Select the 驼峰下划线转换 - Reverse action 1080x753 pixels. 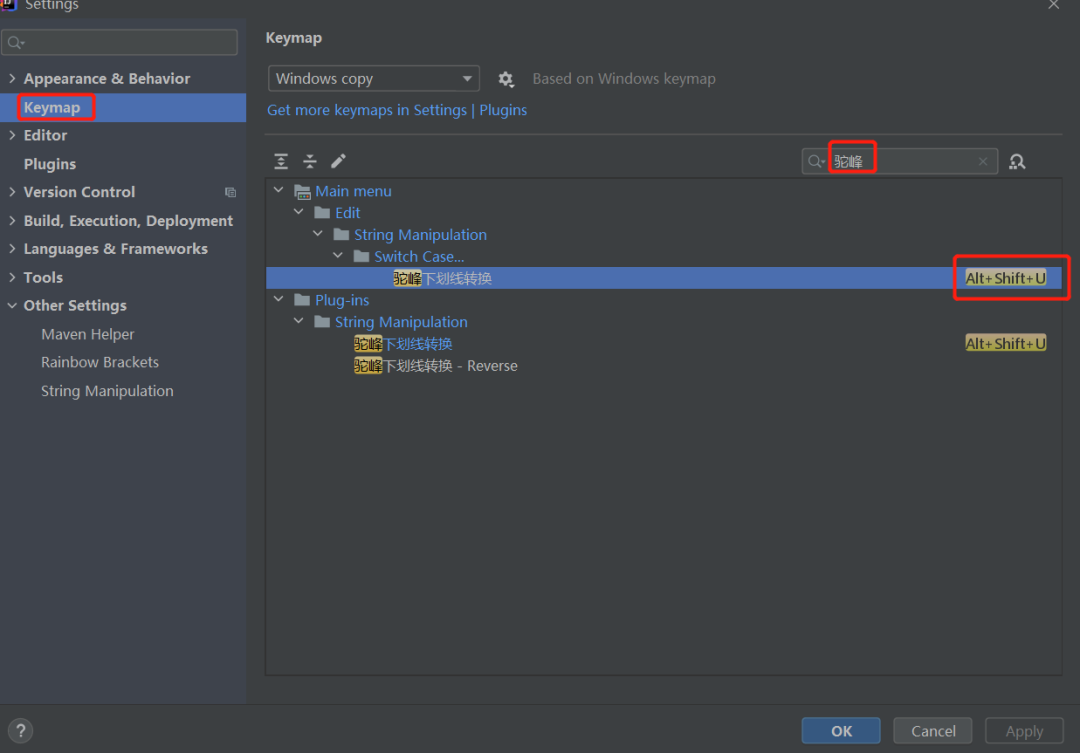pyautogui.click(x=435, y=366)
